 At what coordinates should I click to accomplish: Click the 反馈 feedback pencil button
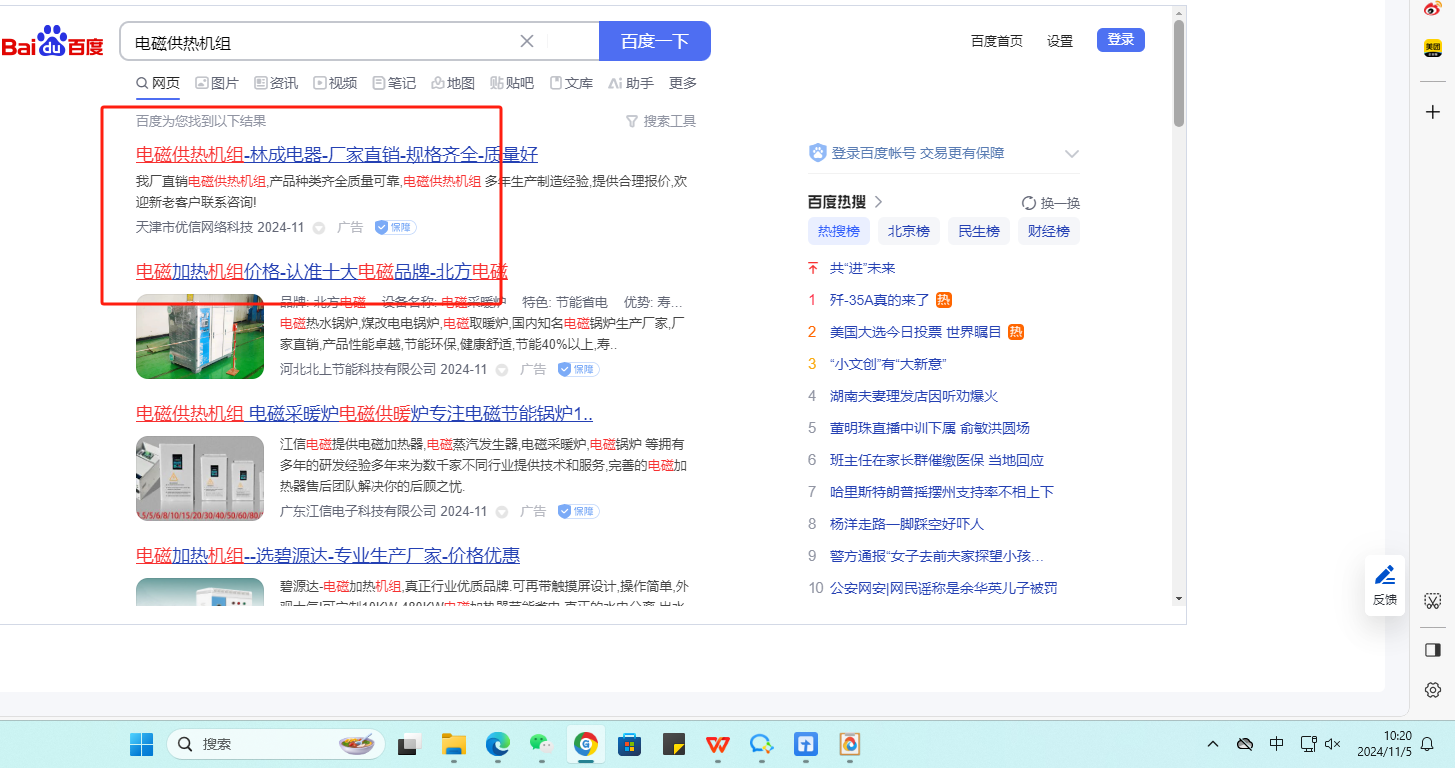(x=1385, y=584)
